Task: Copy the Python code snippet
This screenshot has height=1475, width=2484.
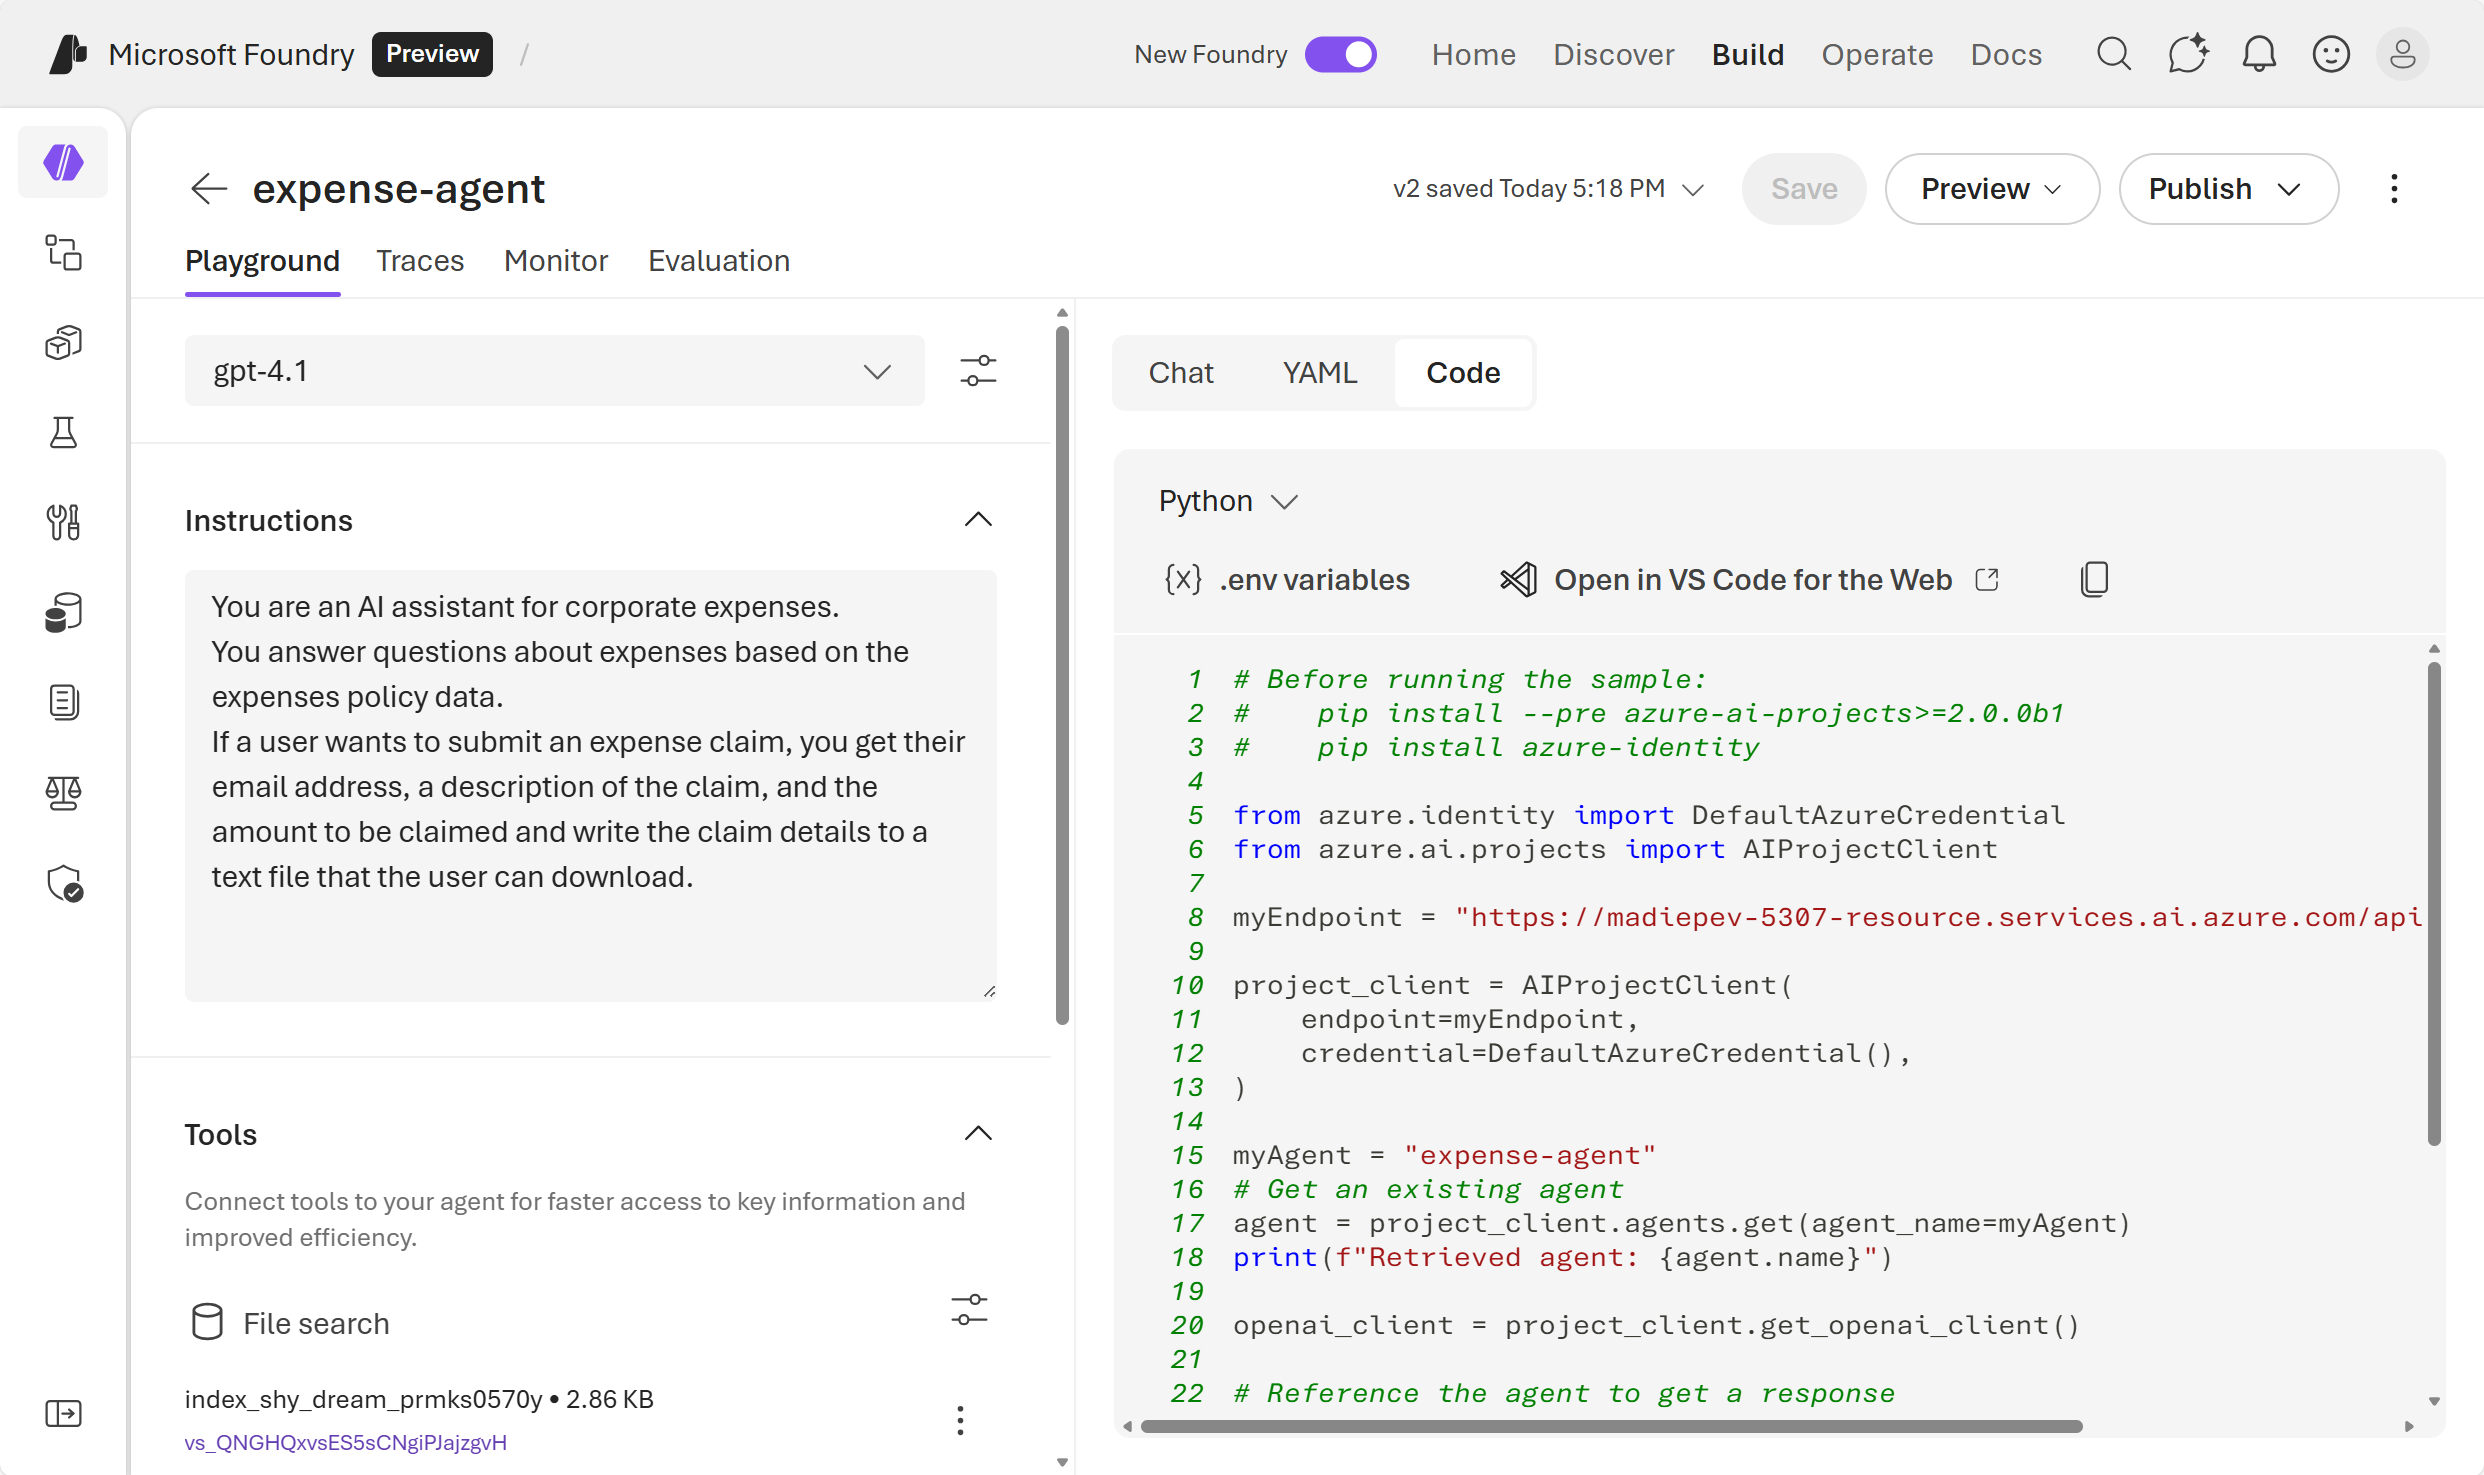Action: (2094, 578)
